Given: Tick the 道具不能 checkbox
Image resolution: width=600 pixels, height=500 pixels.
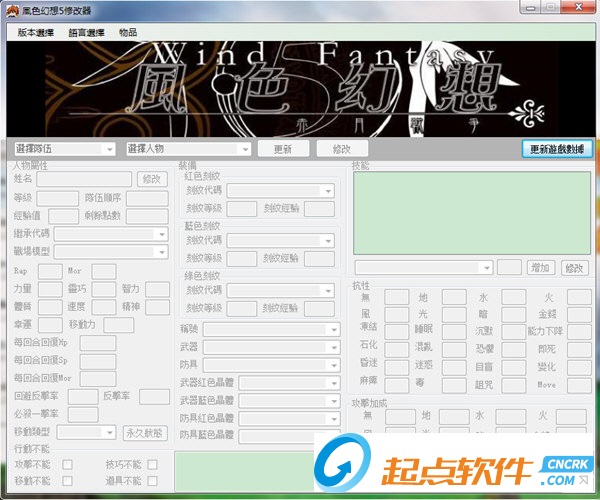Looking at the screenshot, I should pyautogui.click(x=152, y=481).
